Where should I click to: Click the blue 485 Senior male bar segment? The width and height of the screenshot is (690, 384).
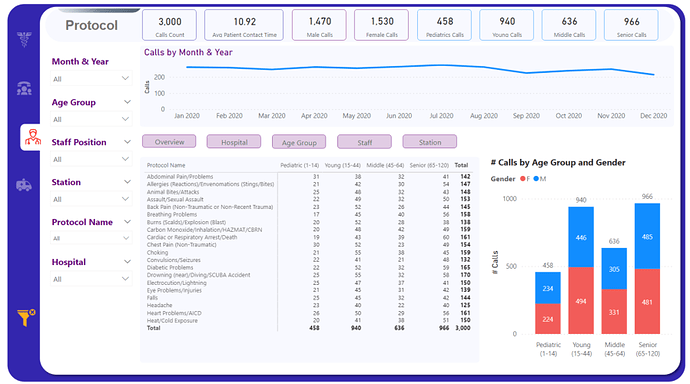(647, 236)
